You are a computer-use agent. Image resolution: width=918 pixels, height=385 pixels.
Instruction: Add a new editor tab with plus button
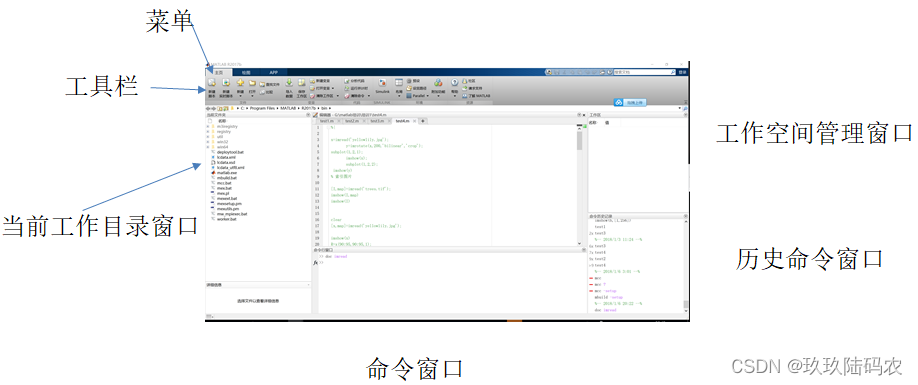click(423, 121)
